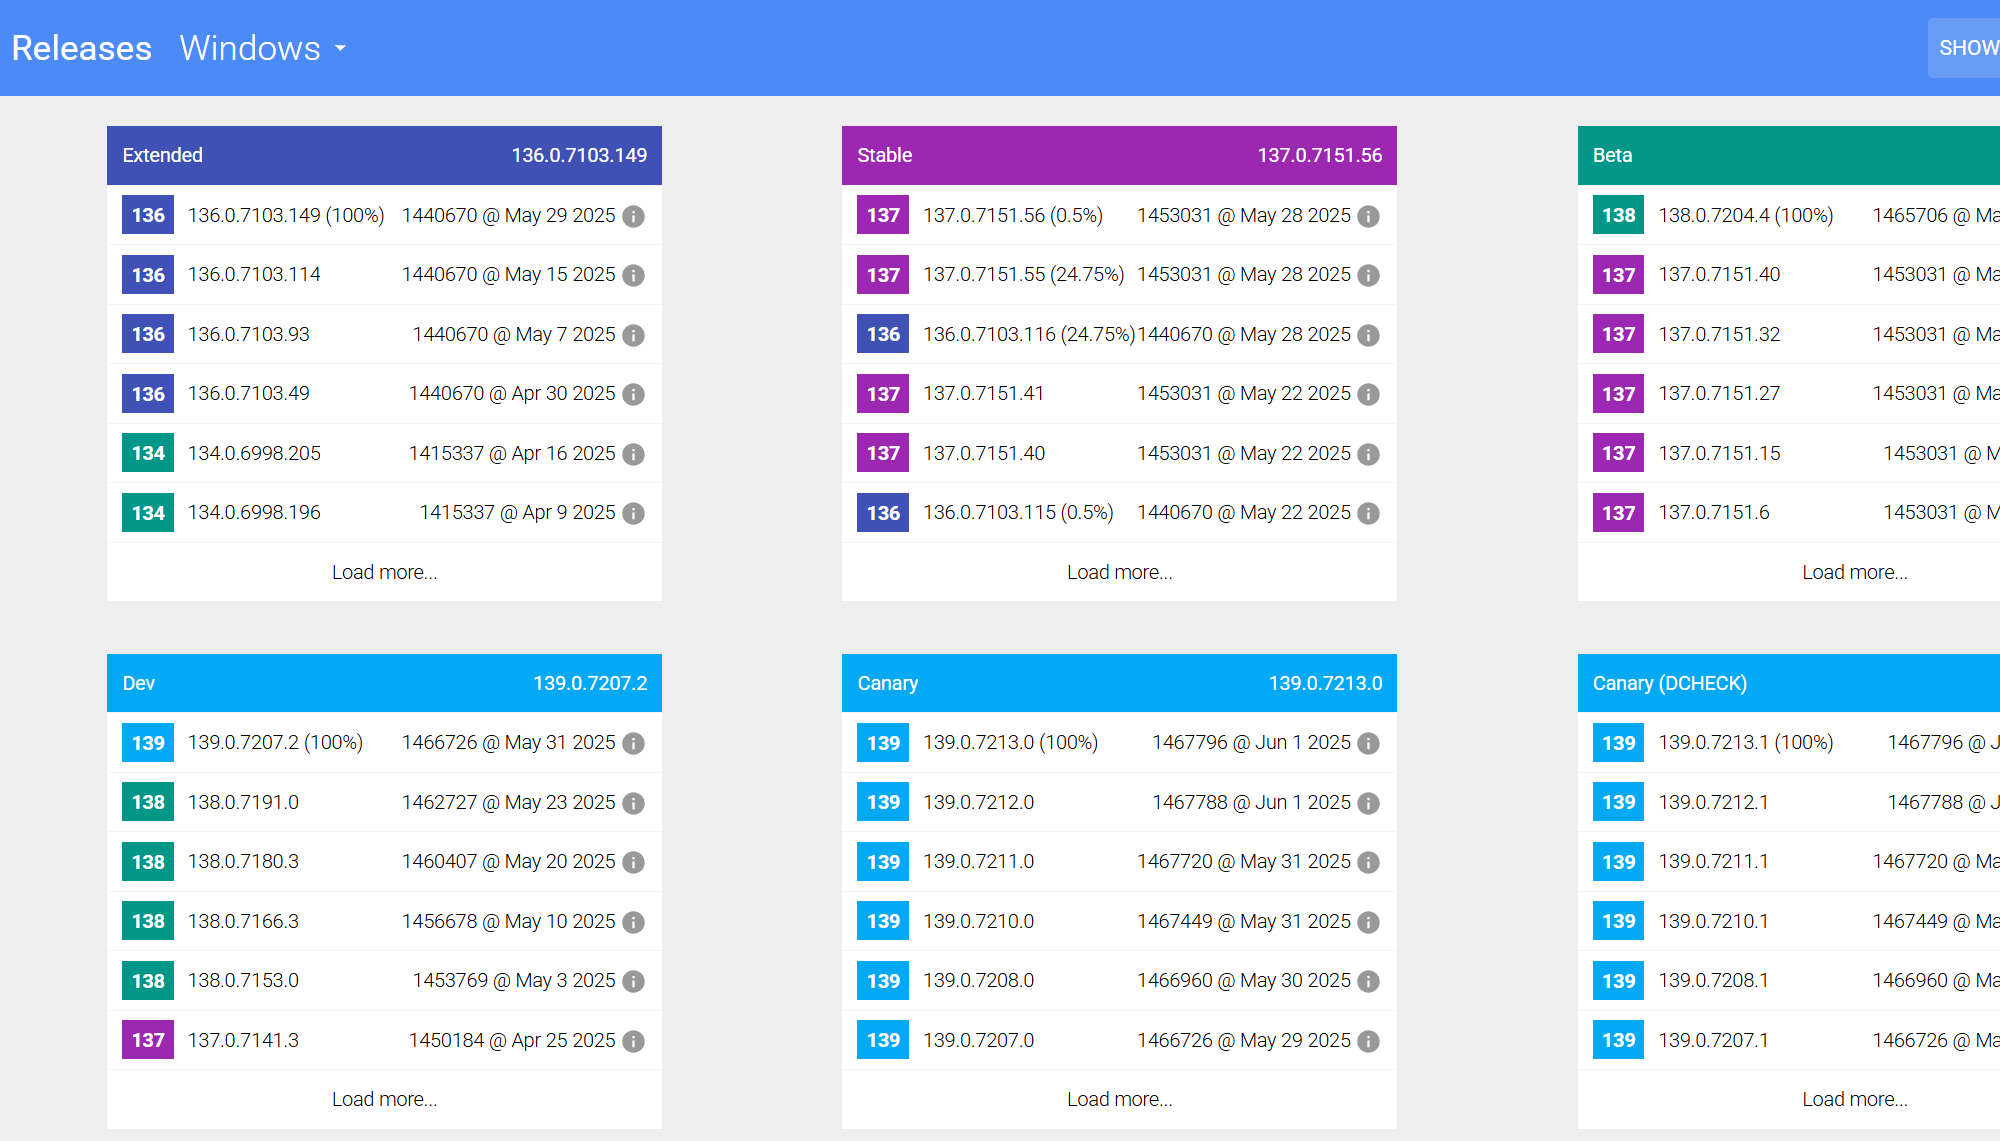Click milestone 134 badge for 134.0.6998.205
The image size is (2000, 1141).
pos(148,453)
